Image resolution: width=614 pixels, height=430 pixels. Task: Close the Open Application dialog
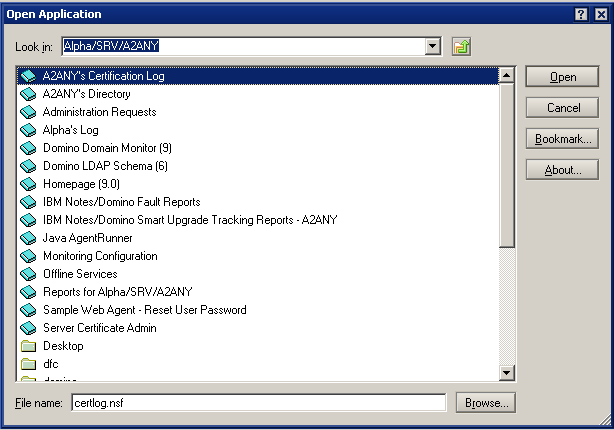(601, 14)
